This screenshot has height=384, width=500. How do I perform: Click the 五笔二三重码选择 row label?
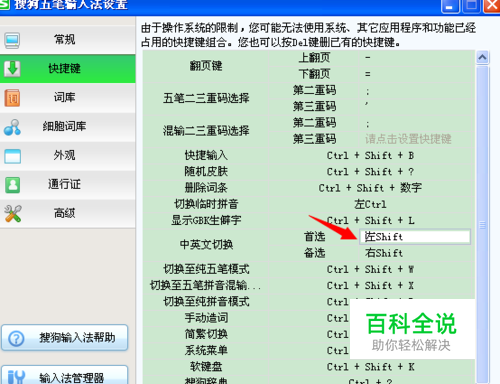point(206,98)
